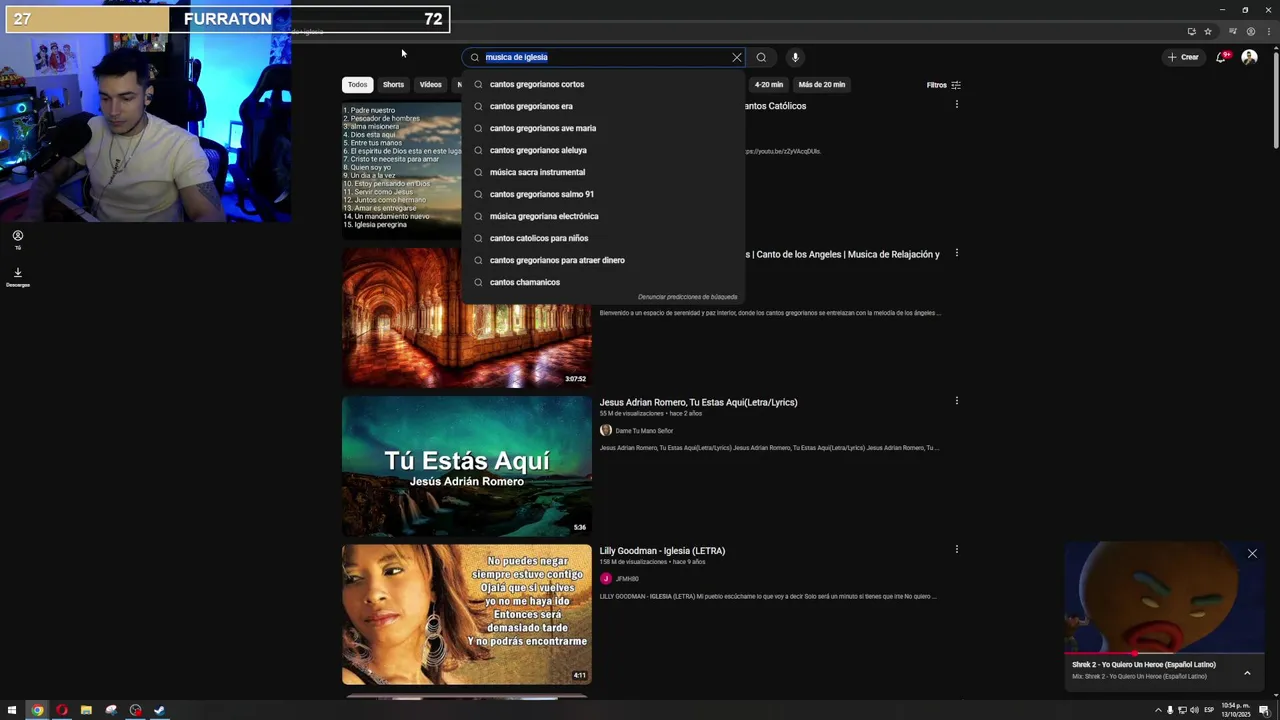Click the musica de iglesia search field
This screenshot has width=1280, height=720.
pyautogui.click(x=603, y=57)
